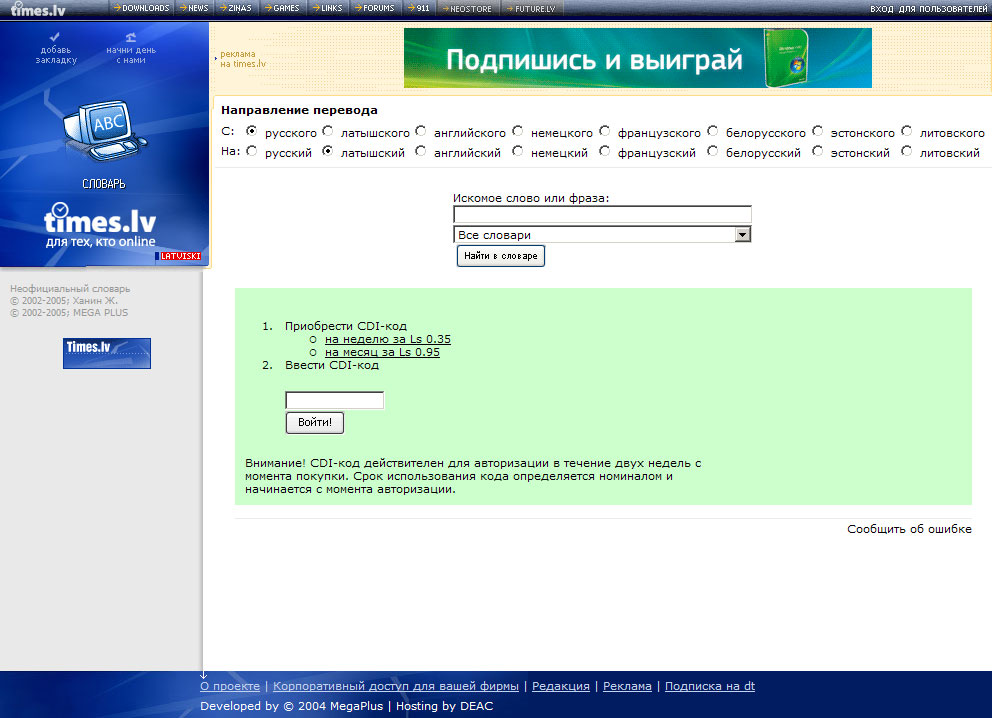Select source language 'французского'
The image size is (992, 718).
point(605,131)
